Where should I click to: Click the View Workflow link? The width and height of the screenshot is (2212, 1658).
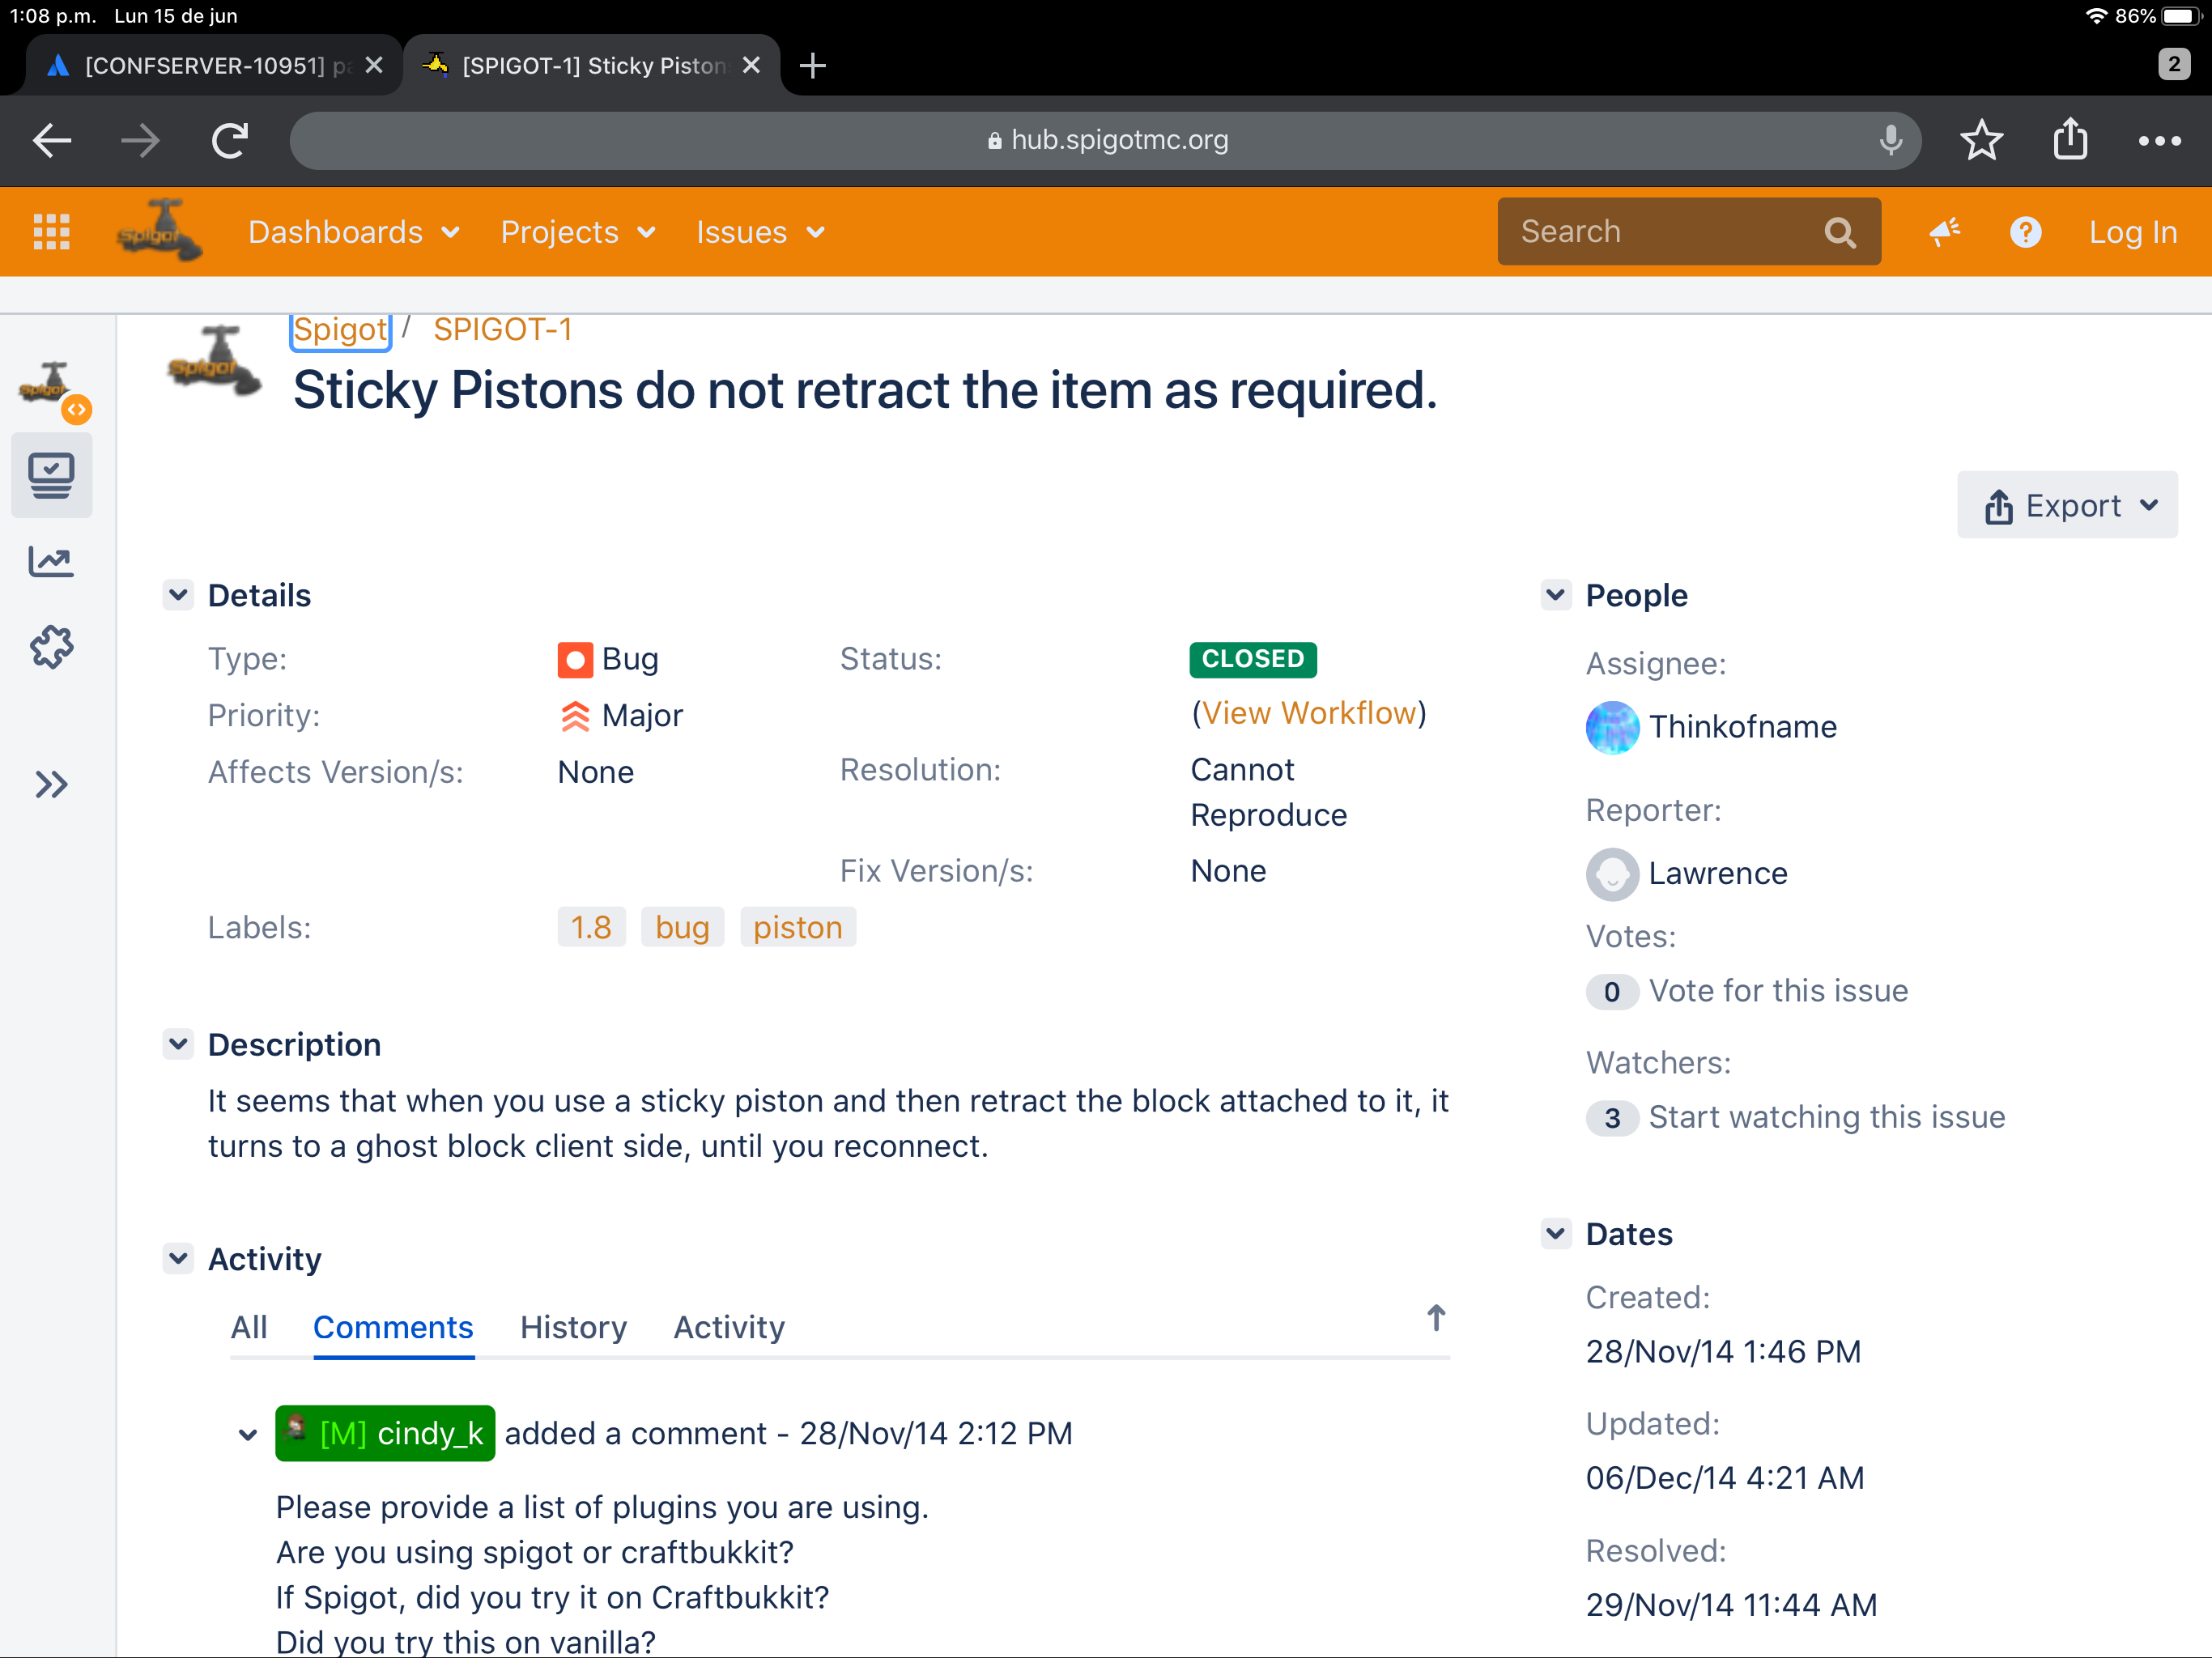pyautogui.click(x=1309, y=713)
